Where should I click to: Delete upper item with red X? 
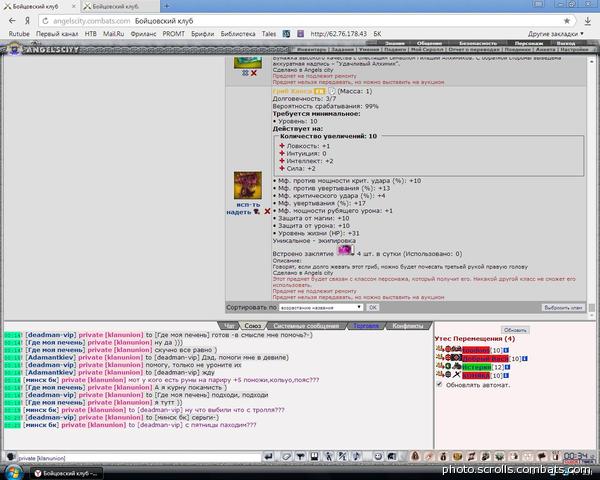tap(254, 73)
